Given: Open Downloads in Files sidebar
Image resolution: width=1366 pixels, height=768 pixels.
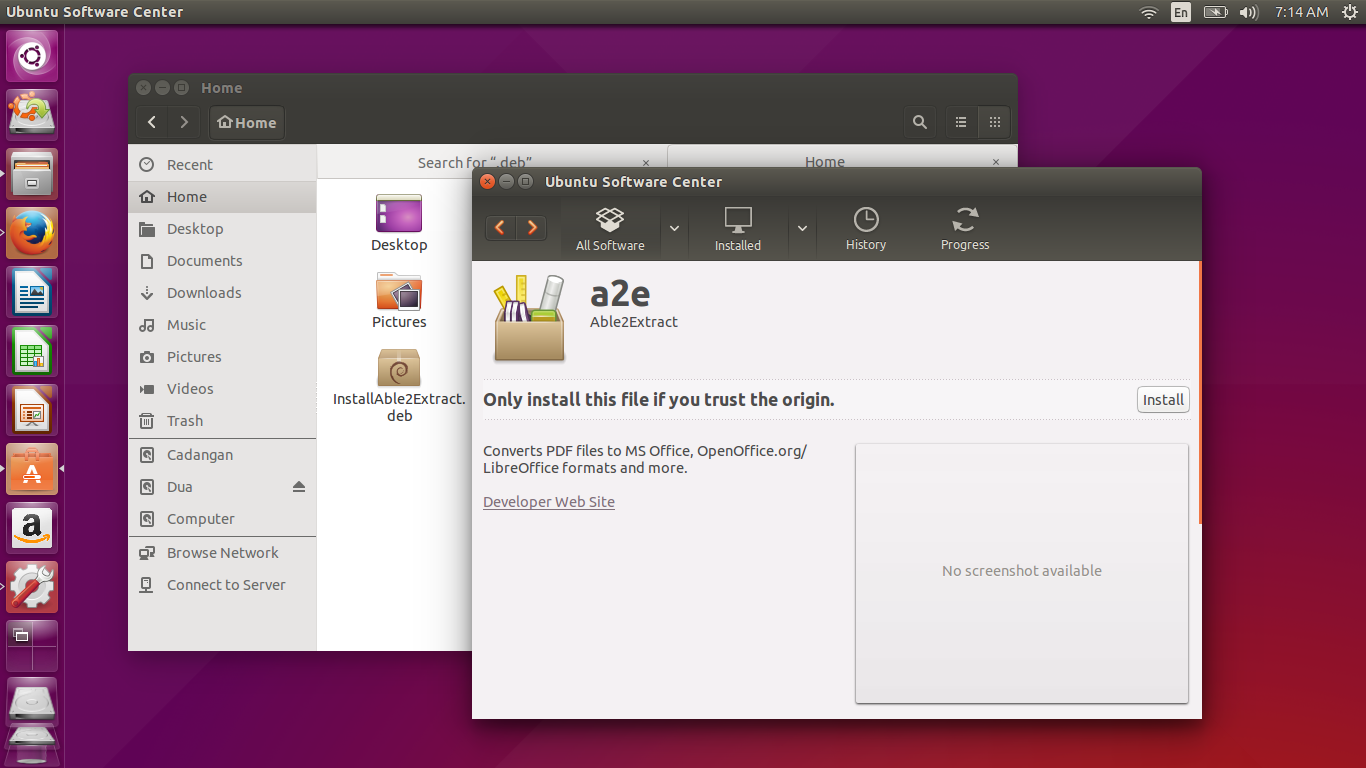Looking at the screenshot, I should pyautogui.click(x=222, y=293).
